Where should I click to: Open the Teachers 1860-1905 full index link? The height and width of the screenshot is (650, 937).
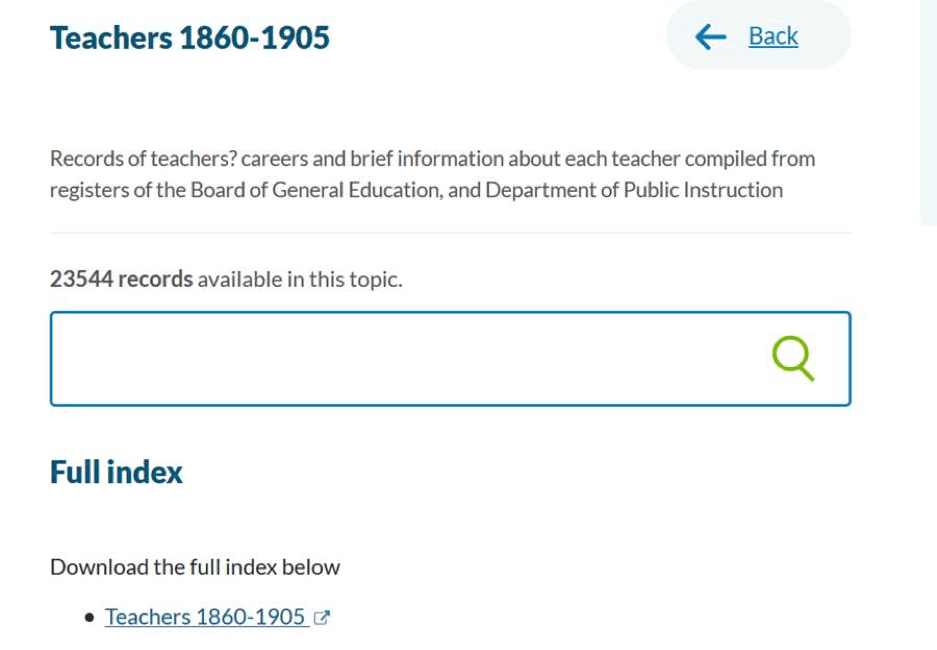[x=205, y=617]
